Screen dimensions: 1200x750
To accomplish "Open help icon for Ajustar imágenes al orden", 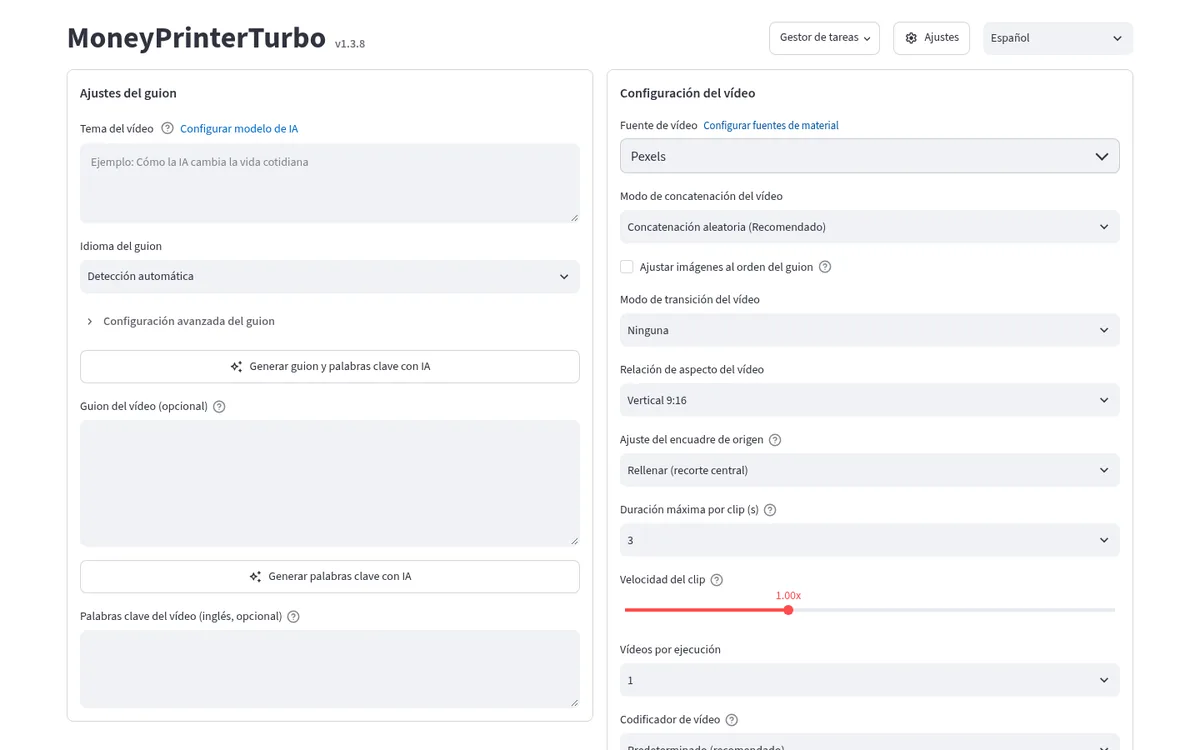I will 825,267.
